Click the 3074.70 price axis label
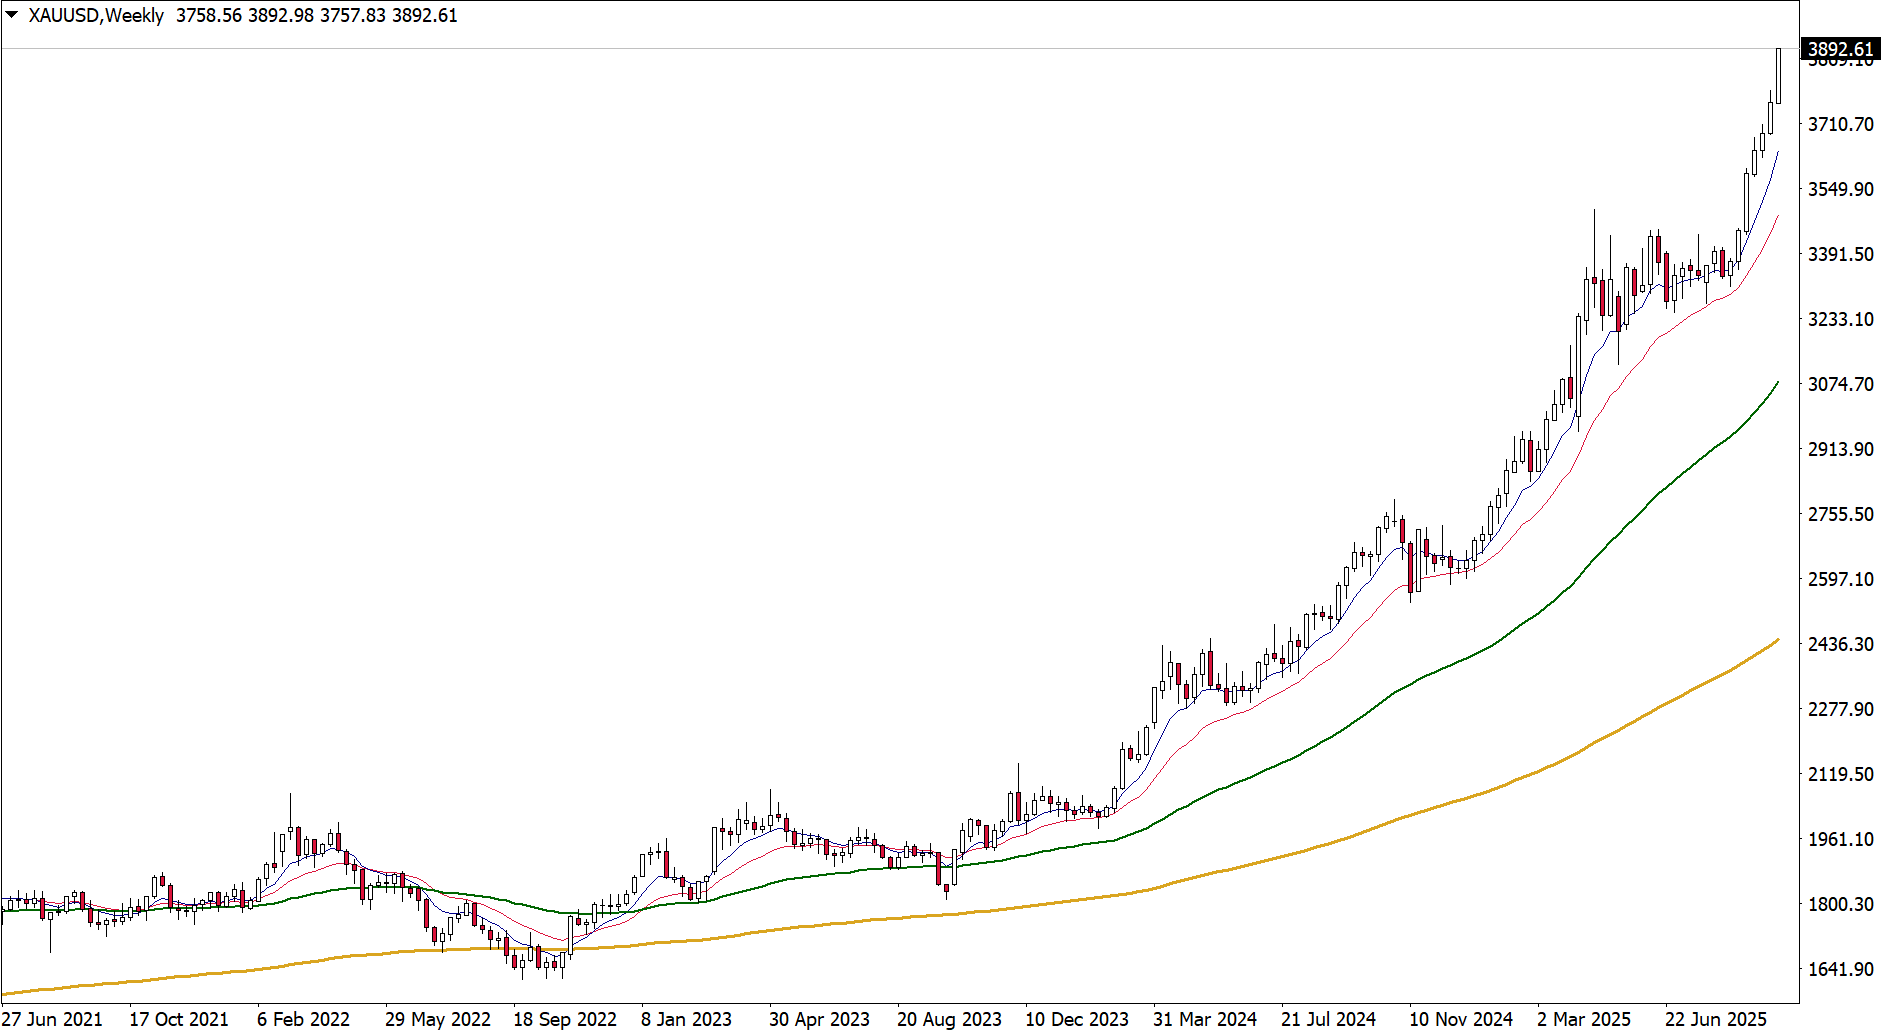This screenshot has width=1884, height=1032. click(1840, 384)
